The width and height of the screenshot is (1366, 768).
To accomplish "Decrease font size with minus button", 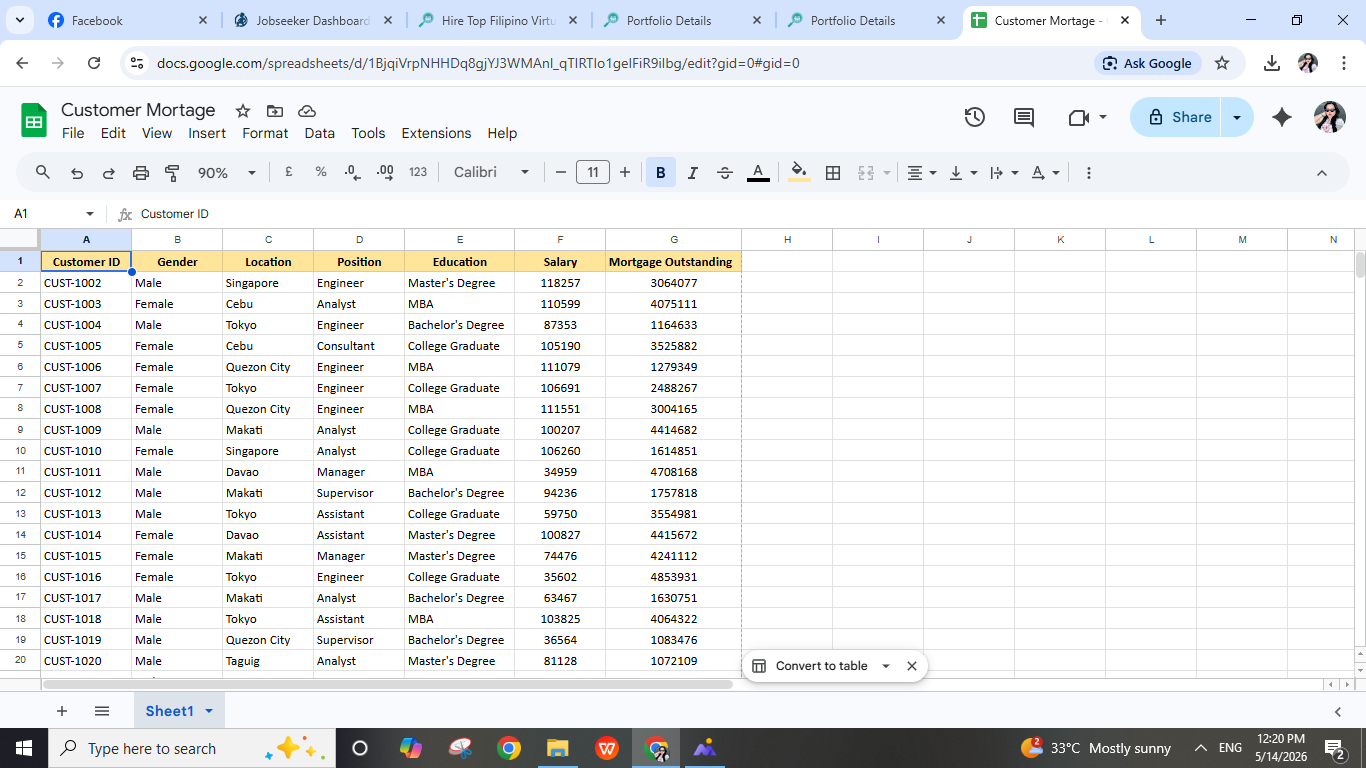I will (561, 173).
